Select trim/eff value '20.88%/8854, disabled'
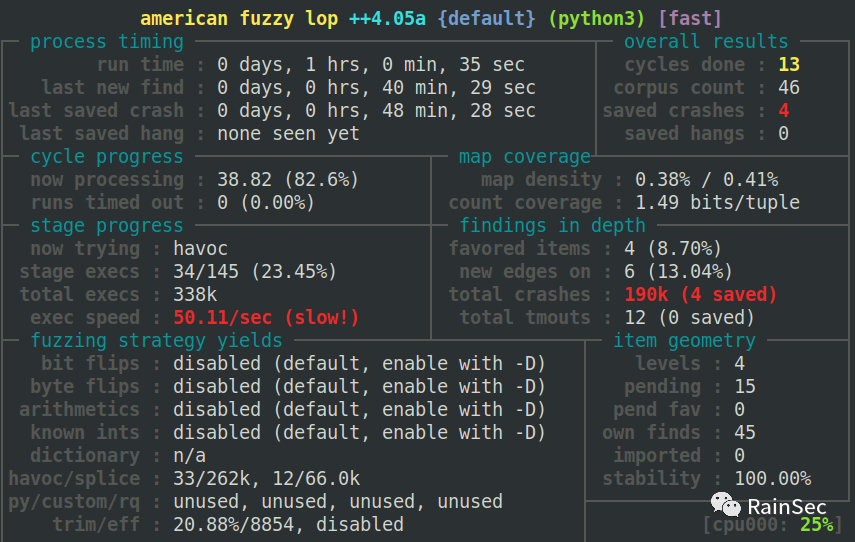855x542 pixels. (288, 524)
